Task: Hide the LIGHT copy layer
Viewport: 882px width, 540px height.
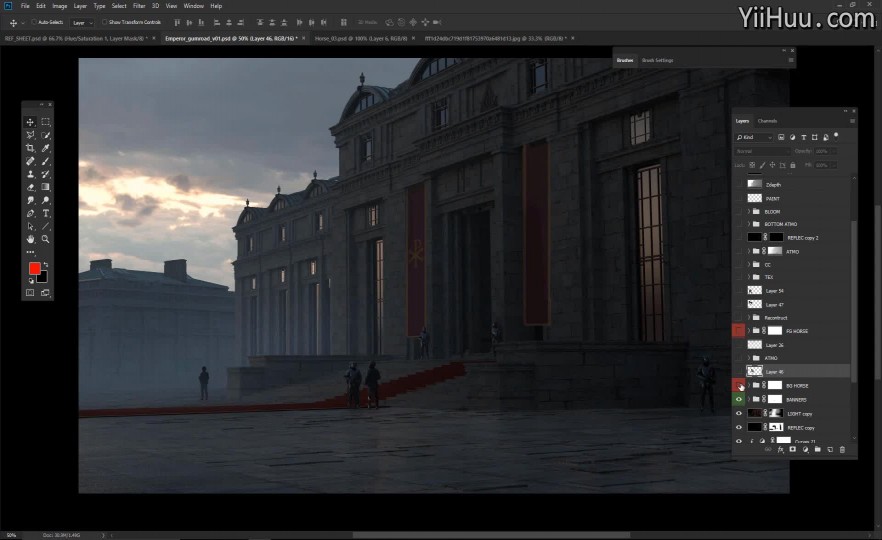Action: 739,413
